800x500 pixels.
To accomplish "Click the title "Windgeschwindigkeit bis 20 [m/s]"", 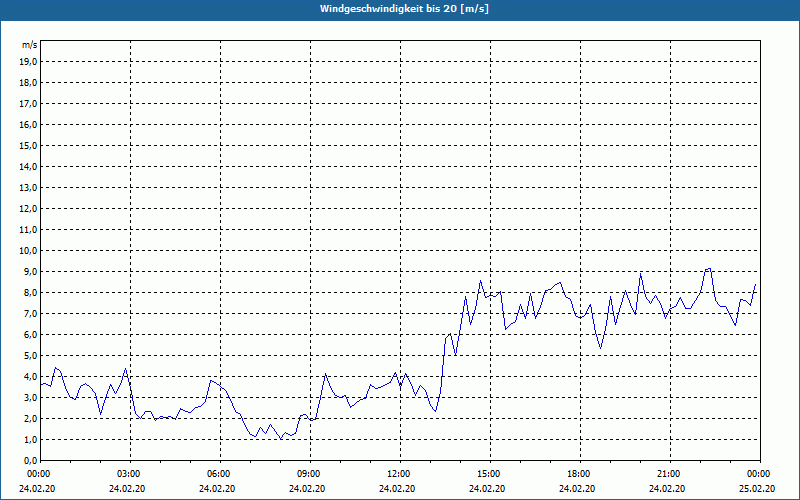I will tap(404, 9).
